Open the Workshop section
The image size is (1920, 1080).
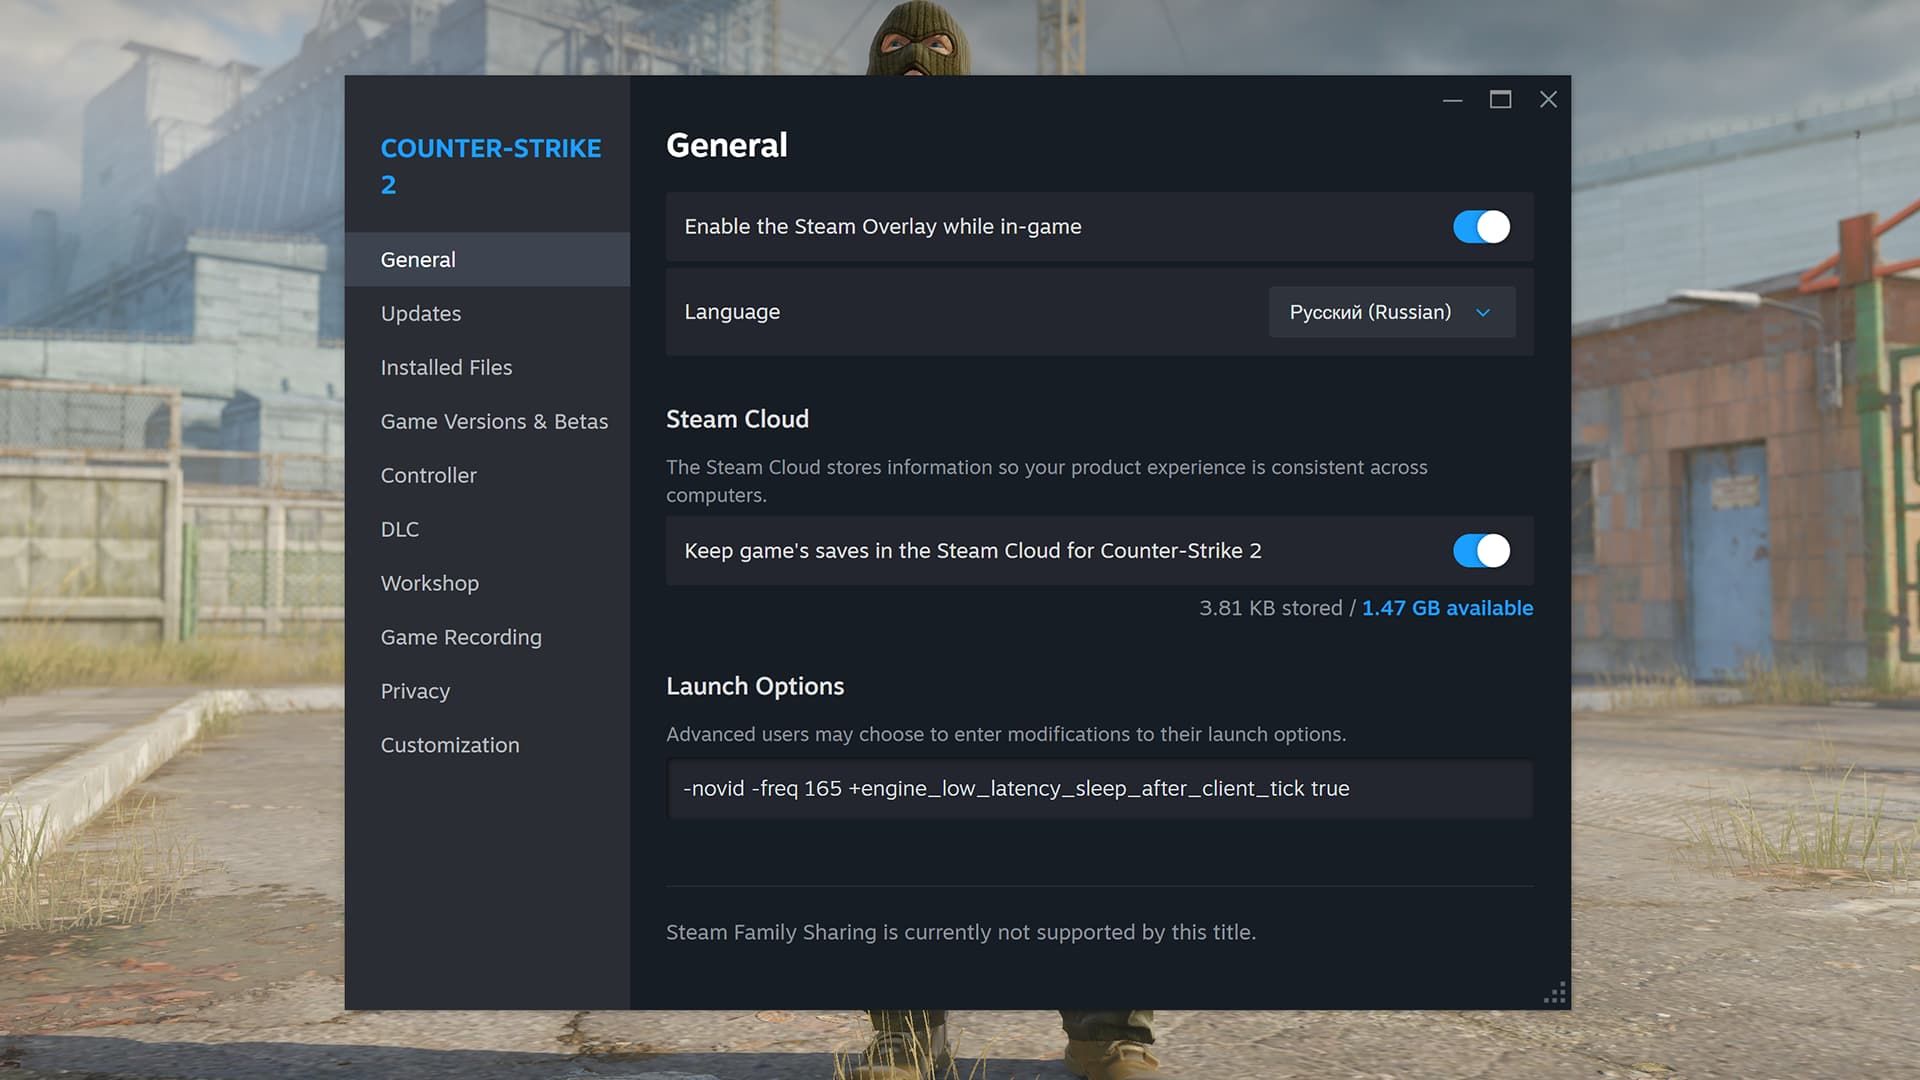coord(487,584)
